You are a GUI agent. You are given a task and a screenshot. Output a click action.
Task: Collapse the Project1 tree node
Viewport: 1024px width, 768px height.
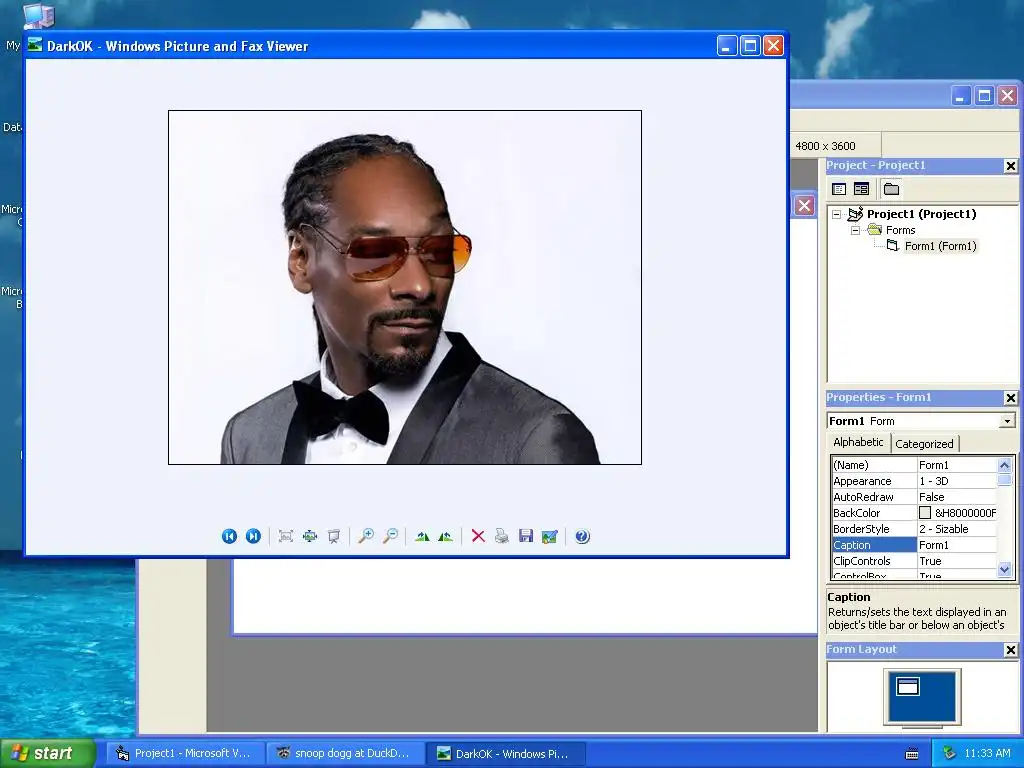[x=837, y=214]
